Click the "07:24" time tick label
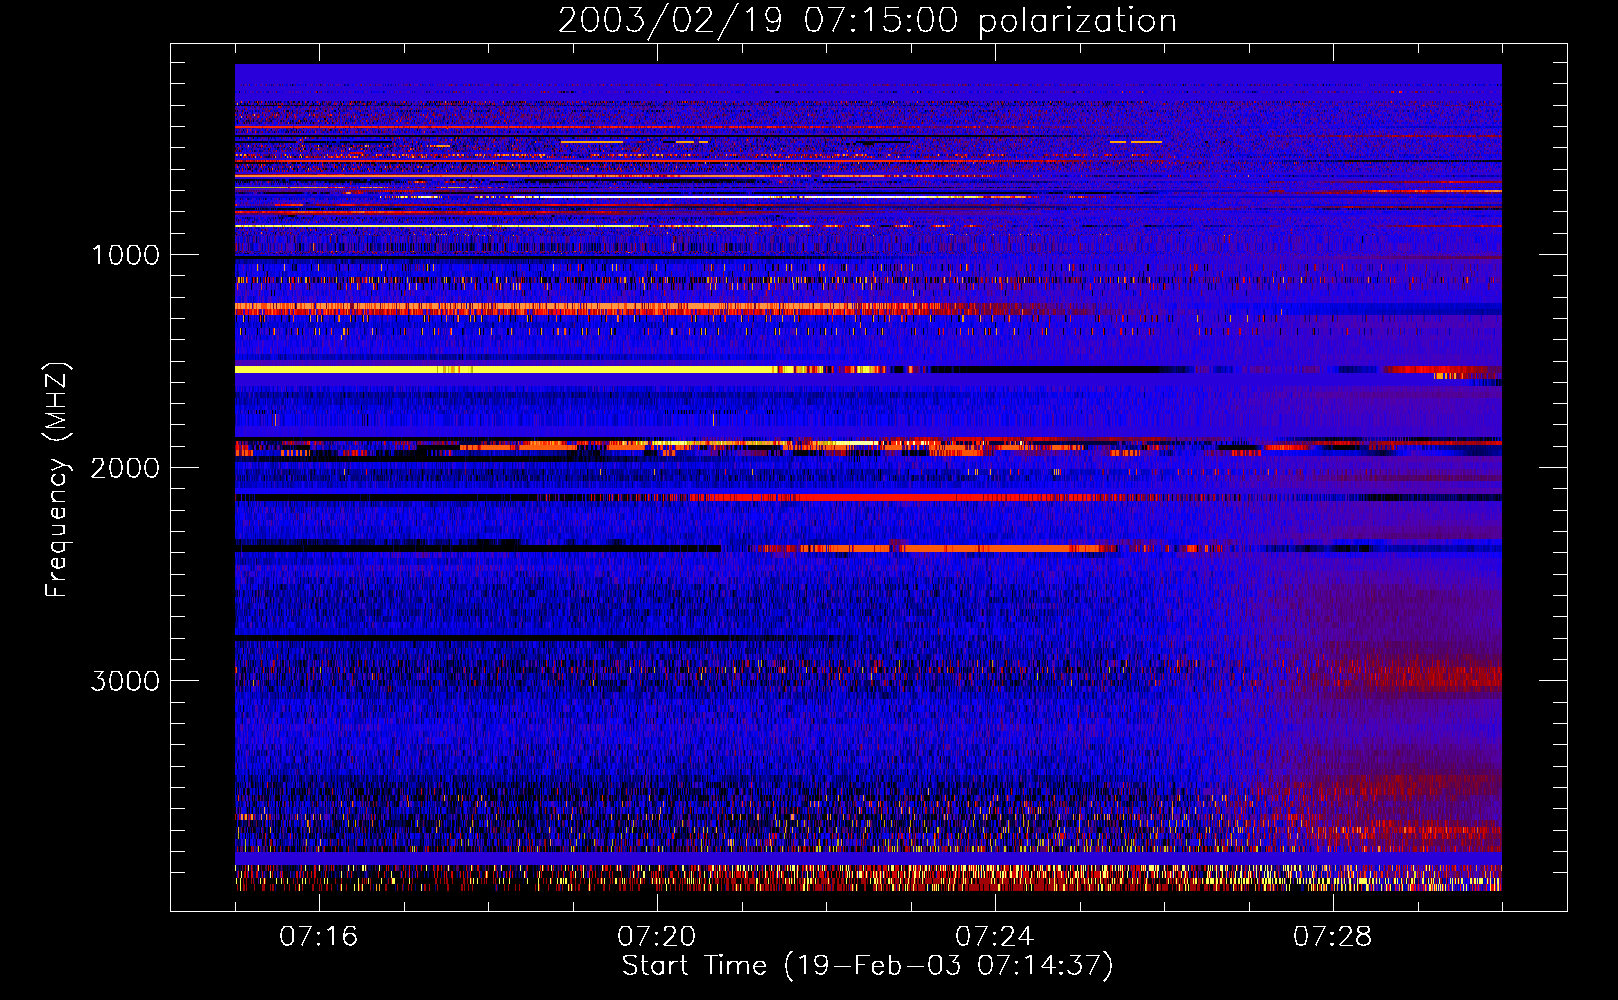The height and width of the screenshot is (1000, 1618). click(x=995, y=937)
